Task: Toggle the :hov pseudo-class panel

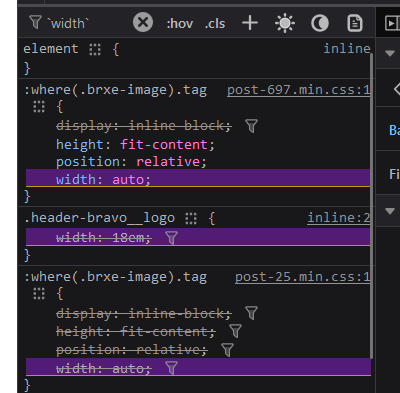Action: pyautogui.click(x=180, y=24)
